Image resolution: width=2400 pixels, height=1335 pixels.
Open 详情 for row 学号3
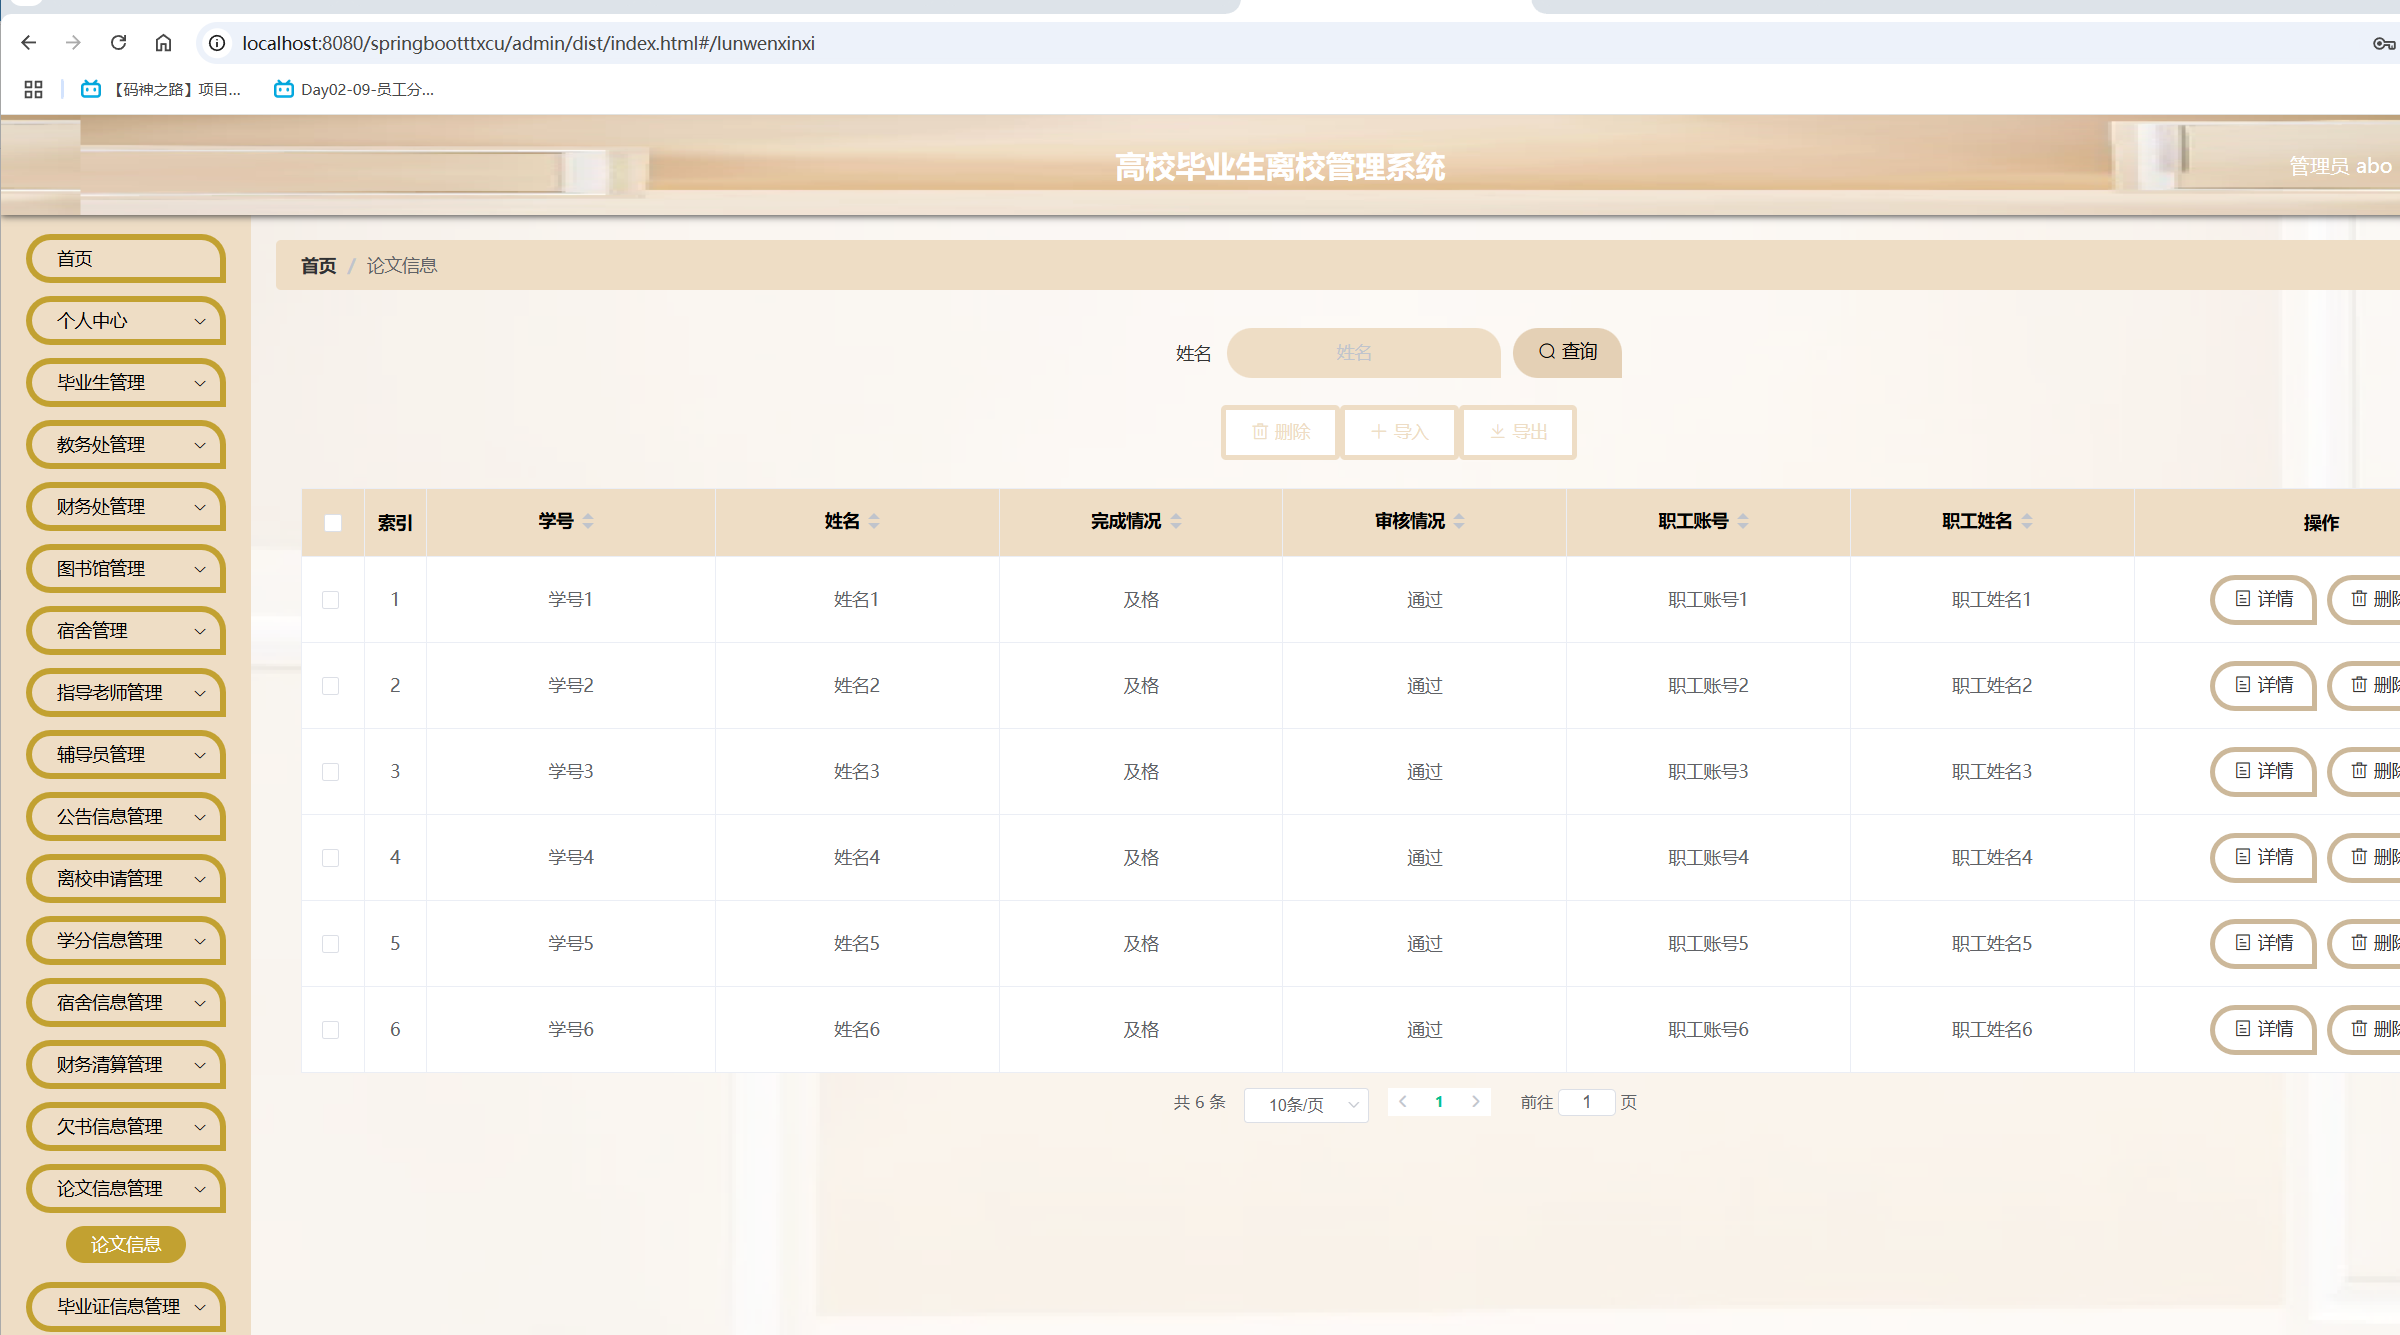[2264, 771]
